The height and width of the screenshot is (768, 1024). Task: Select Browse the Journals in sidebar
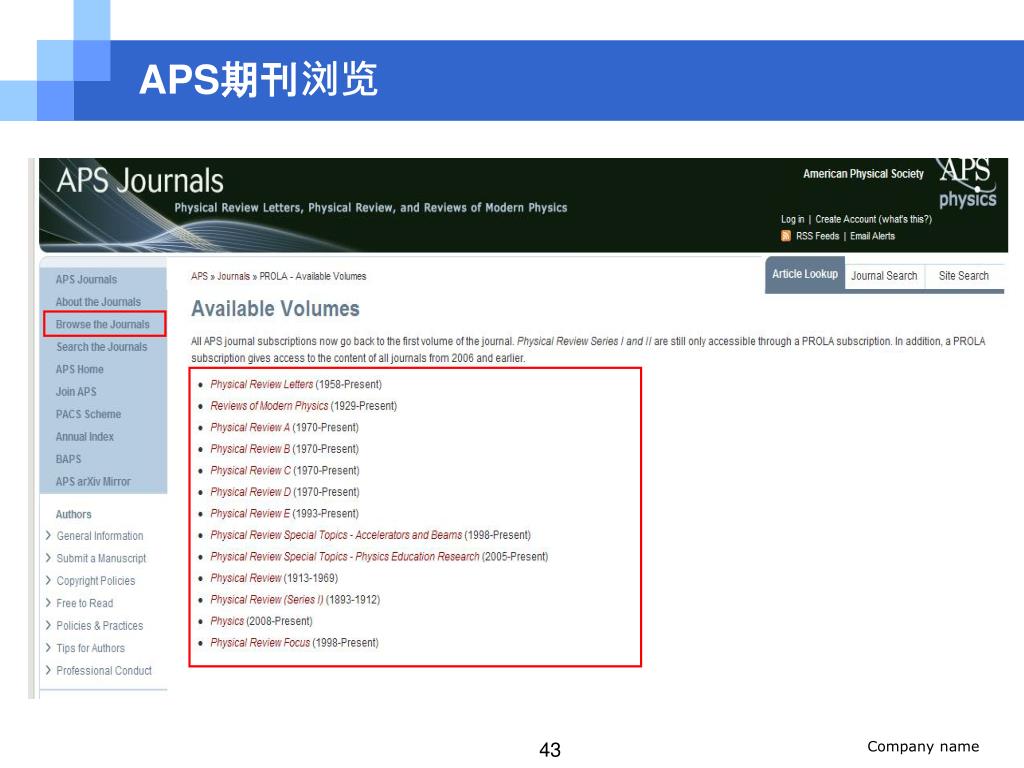click(x=104, y=324)
